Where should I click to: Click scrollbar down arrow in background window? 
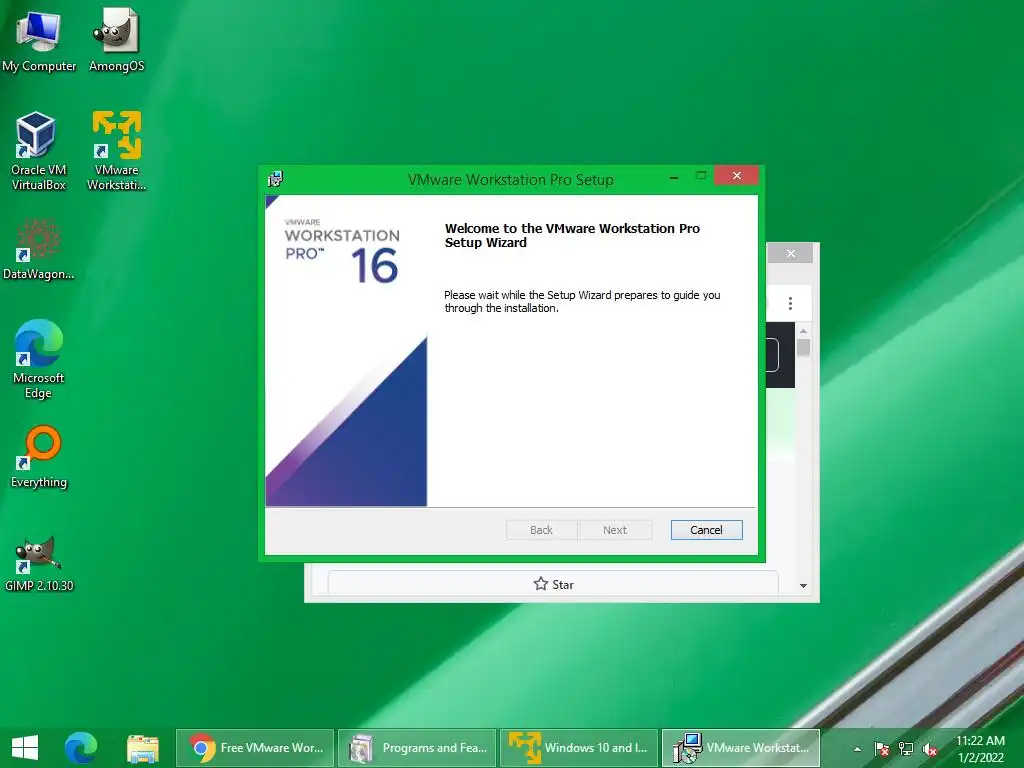pos(803,586)
